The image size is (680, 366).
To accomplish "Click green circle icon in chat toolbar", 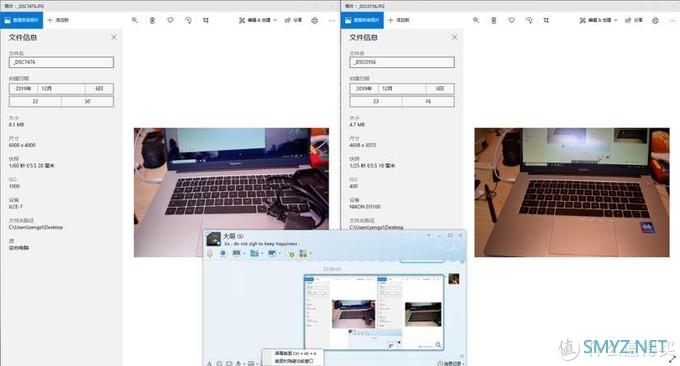I will (x=292, y=254).
